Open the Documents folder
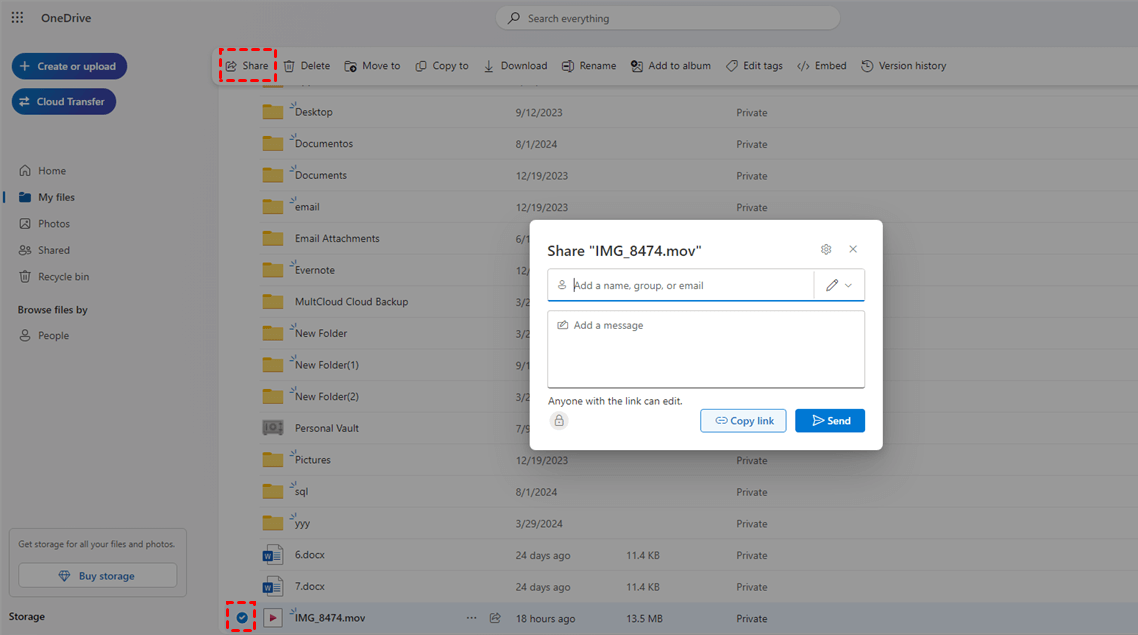 (321, 176)
